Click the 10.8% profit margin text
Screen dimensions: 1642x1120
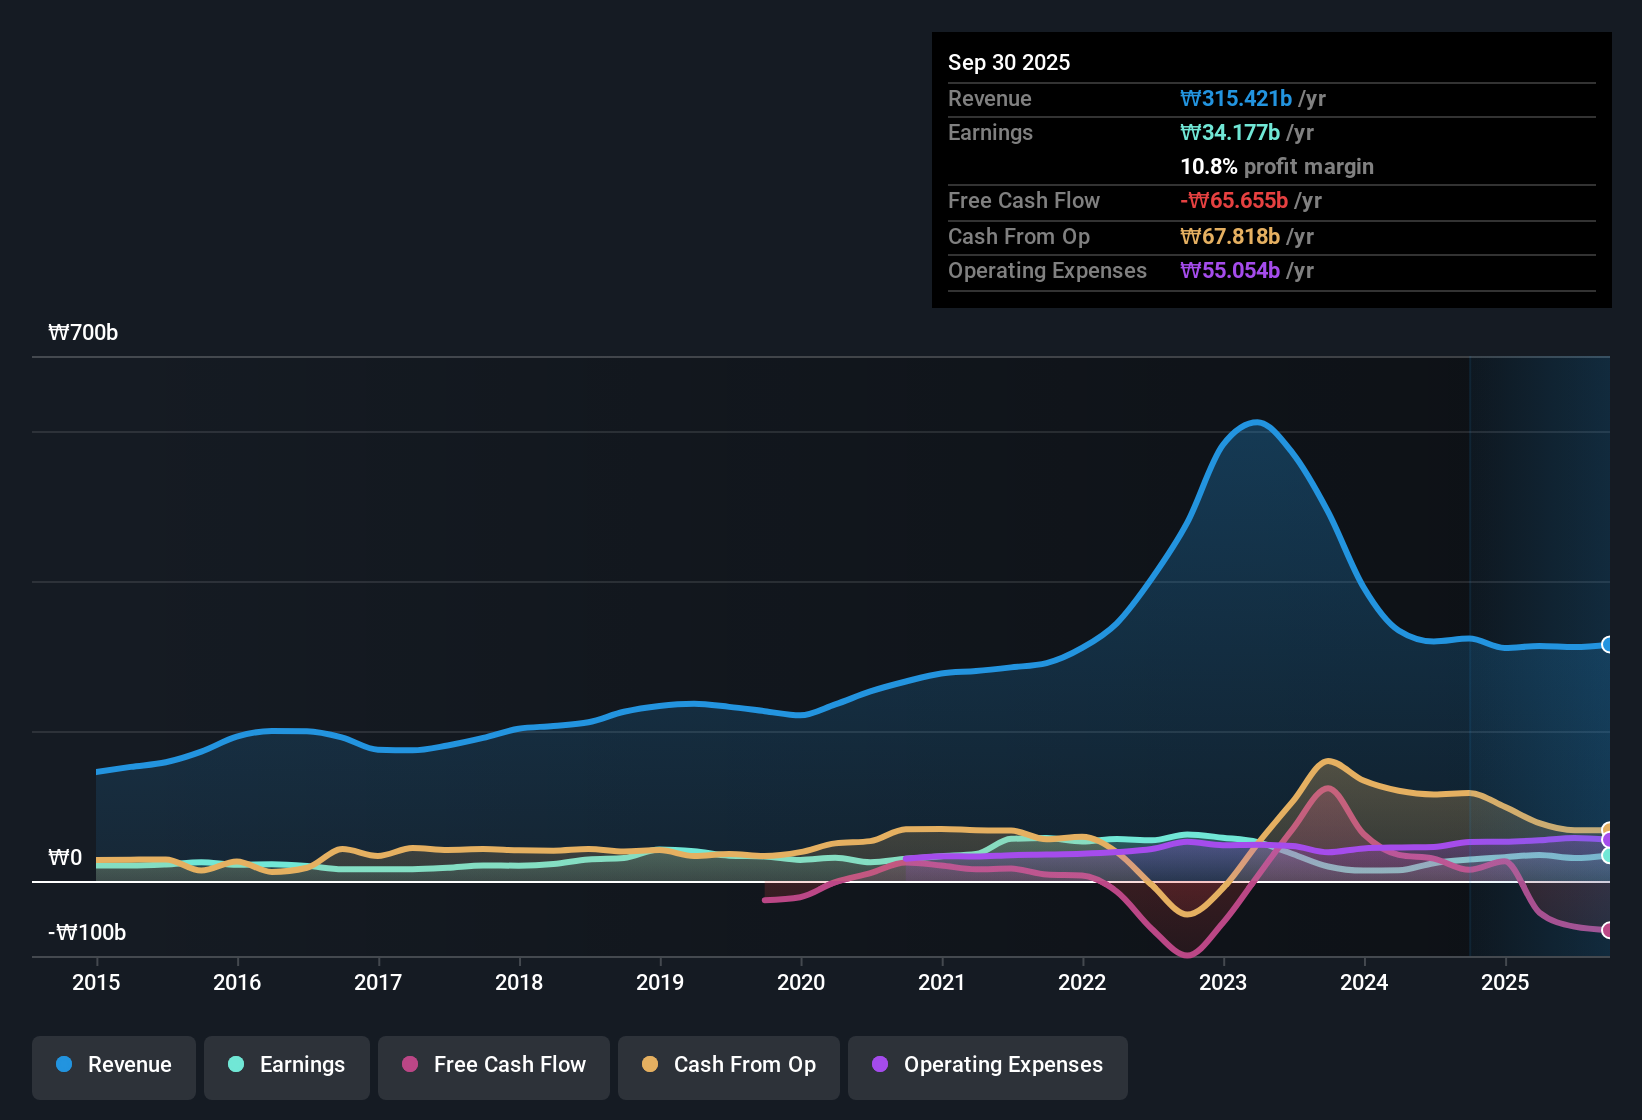[1277, 166]
